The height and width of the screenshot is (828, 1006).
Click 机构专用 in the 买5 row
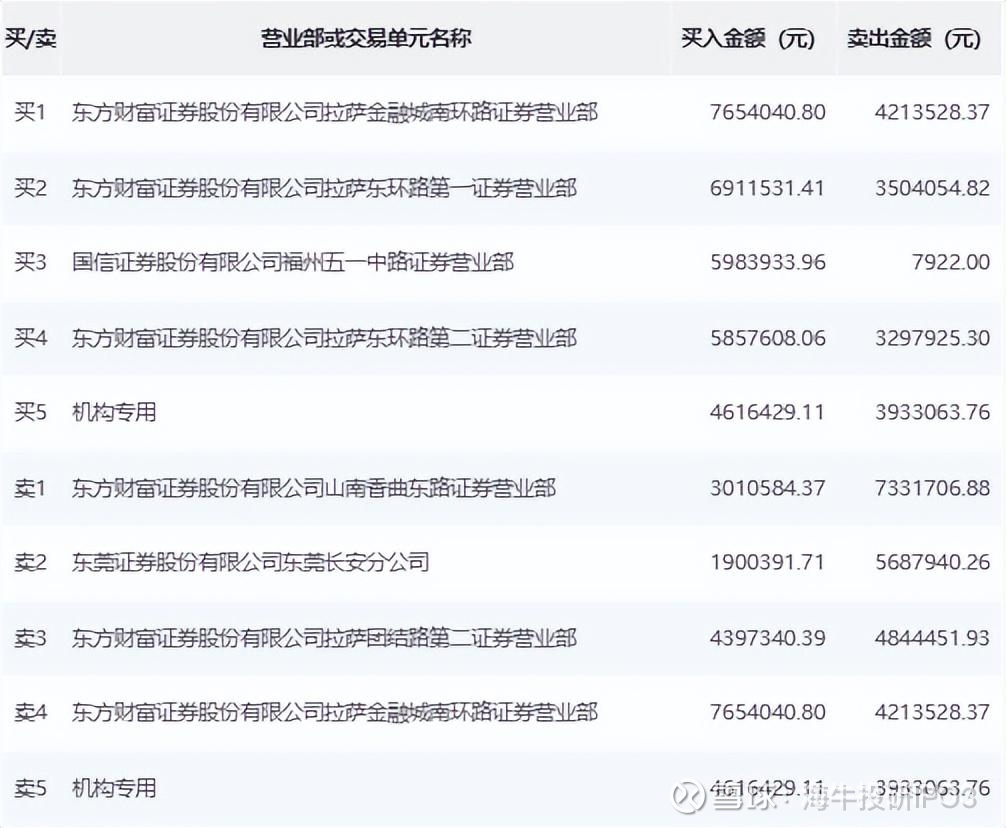point(114,412)
